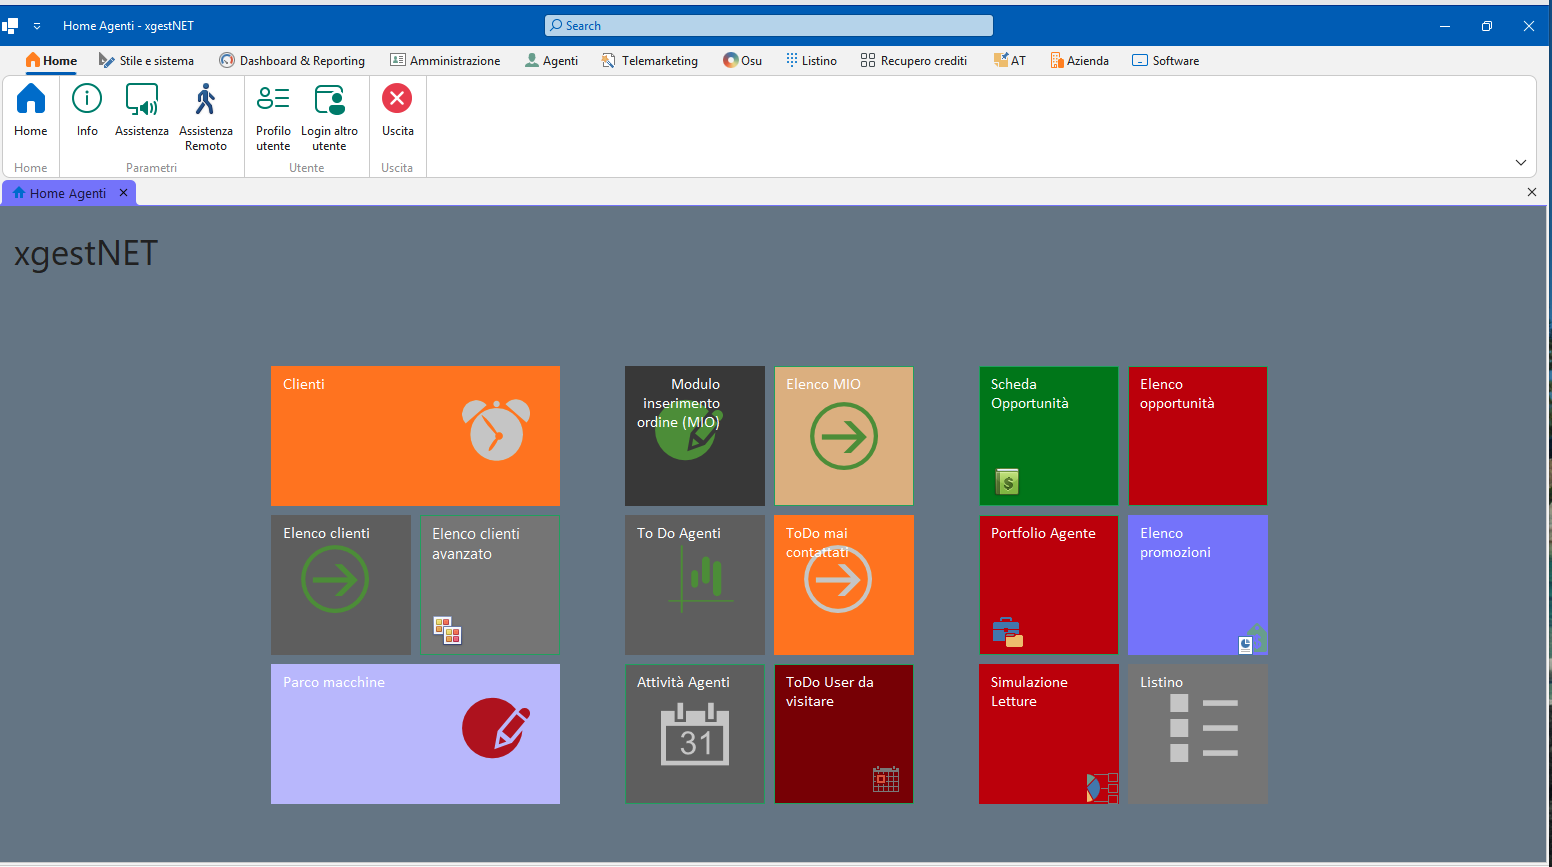Click the Search box in title bar
The width and height of the screenshot is (1552, 867).
[769, 26]
